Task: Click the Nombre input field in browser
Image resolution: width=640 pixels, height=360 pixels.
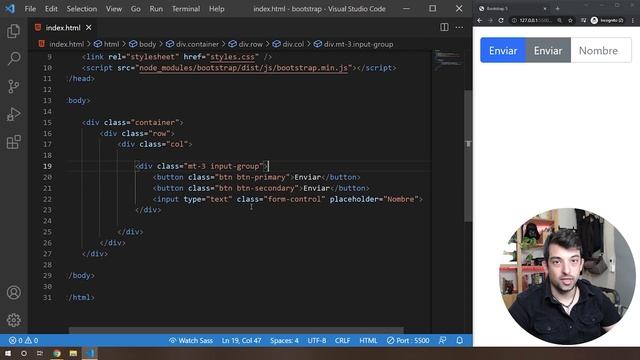Action: coord(601,51)
